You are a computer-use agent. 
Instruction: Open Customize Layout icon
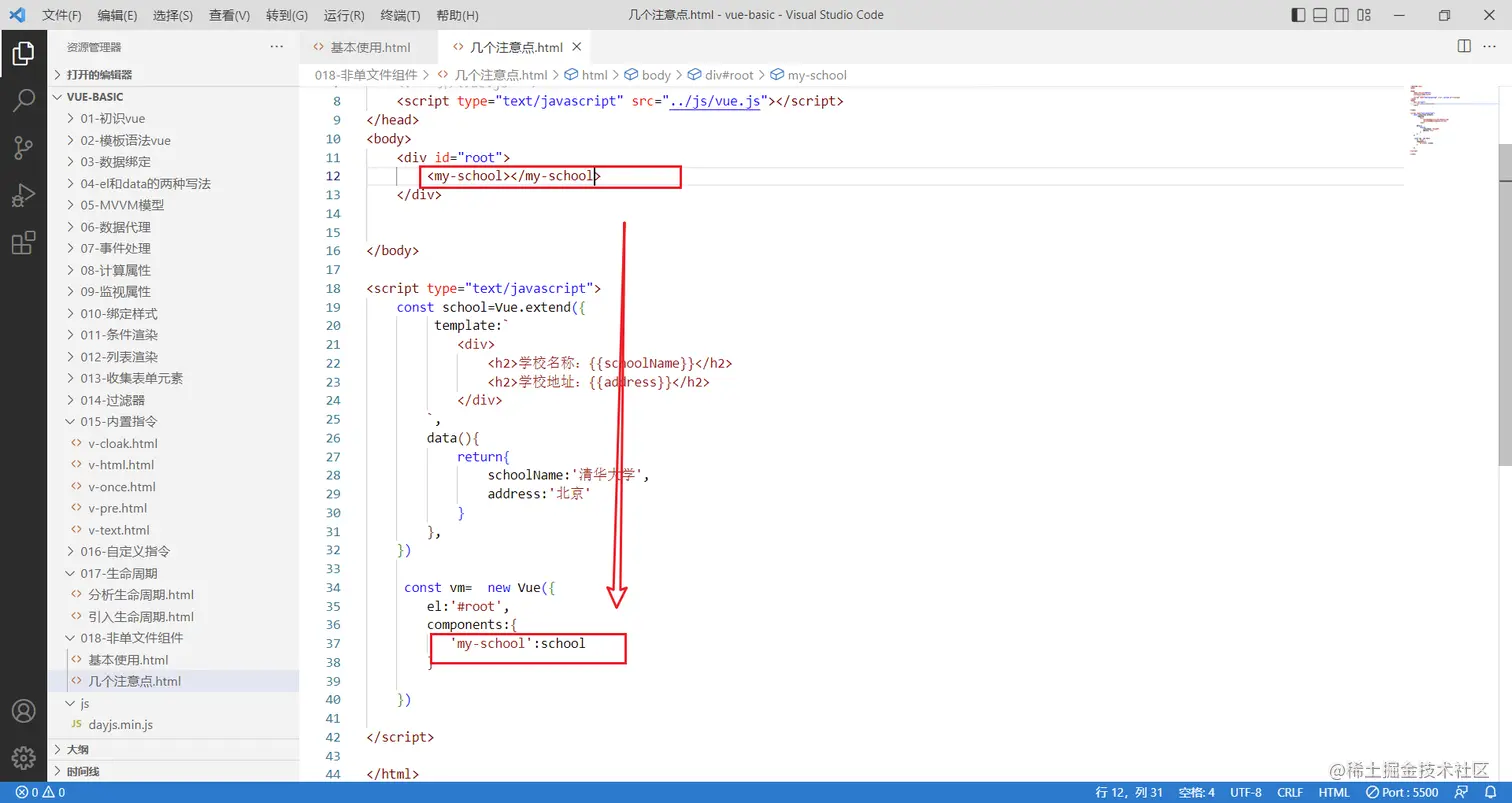point(1366,15)
